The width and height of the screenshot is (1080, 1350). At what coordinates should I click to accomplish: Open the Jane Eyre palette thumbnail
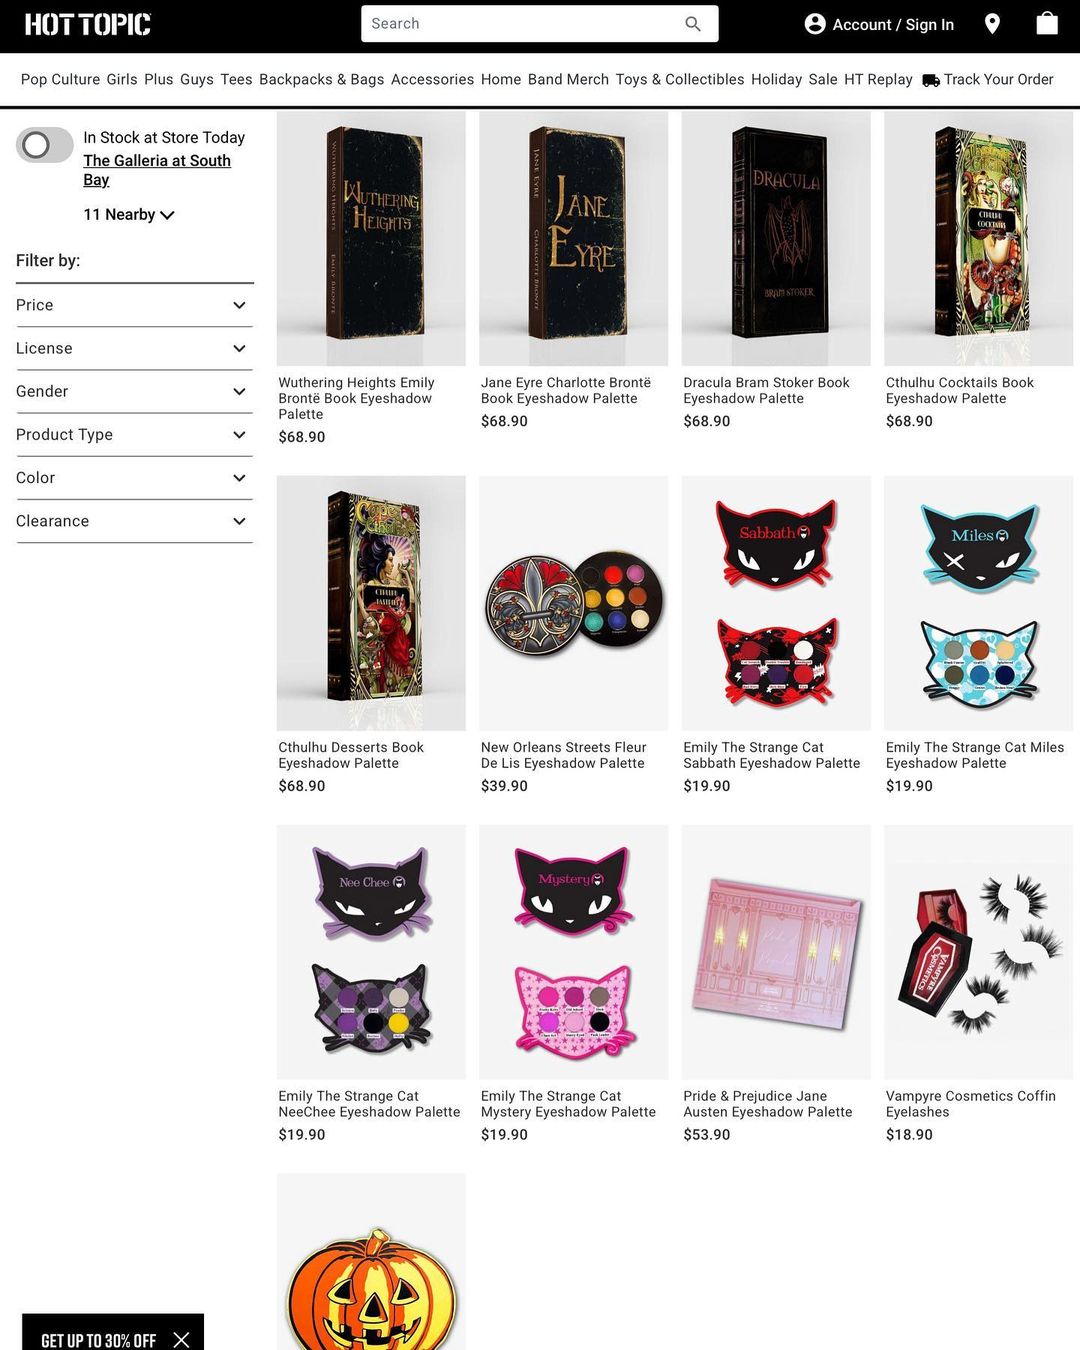(573, 238)
